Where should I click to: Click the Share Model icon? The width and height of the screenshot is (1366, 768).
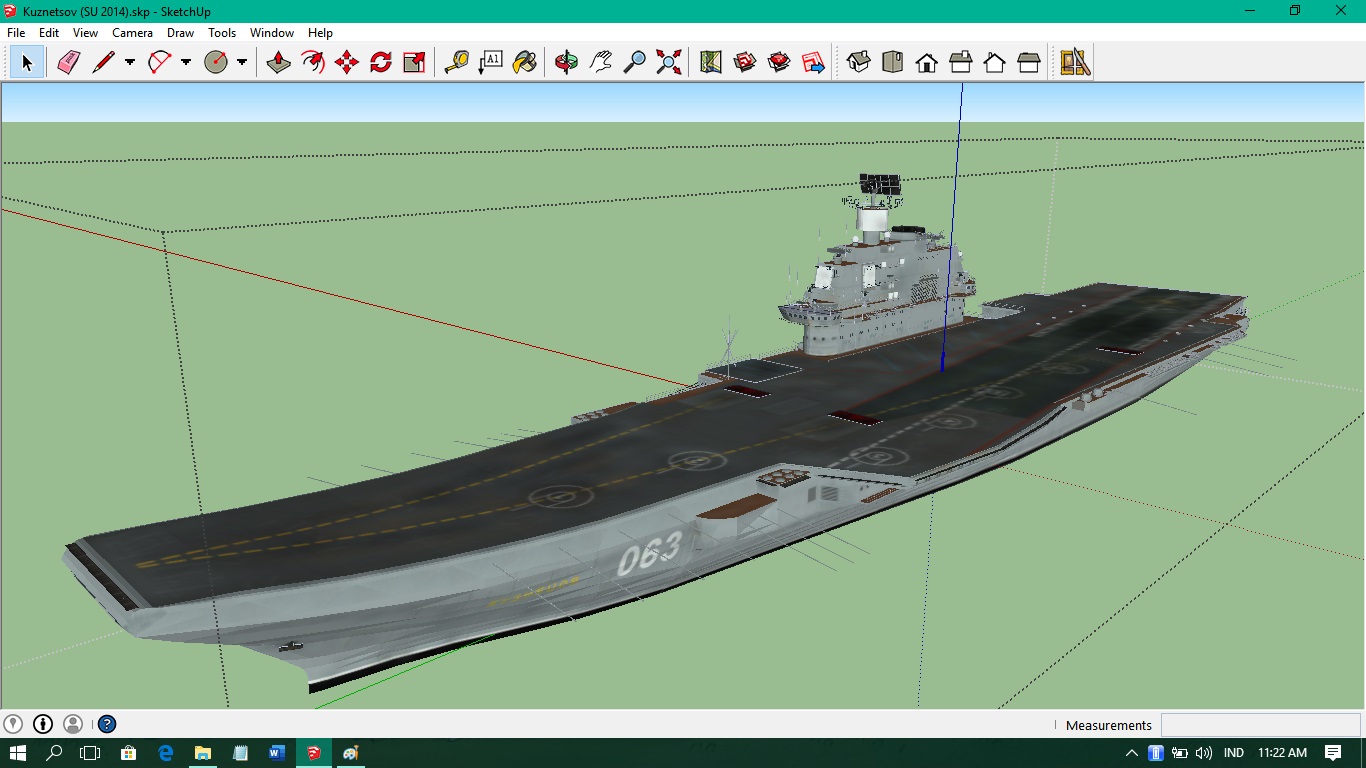point(779,62)
